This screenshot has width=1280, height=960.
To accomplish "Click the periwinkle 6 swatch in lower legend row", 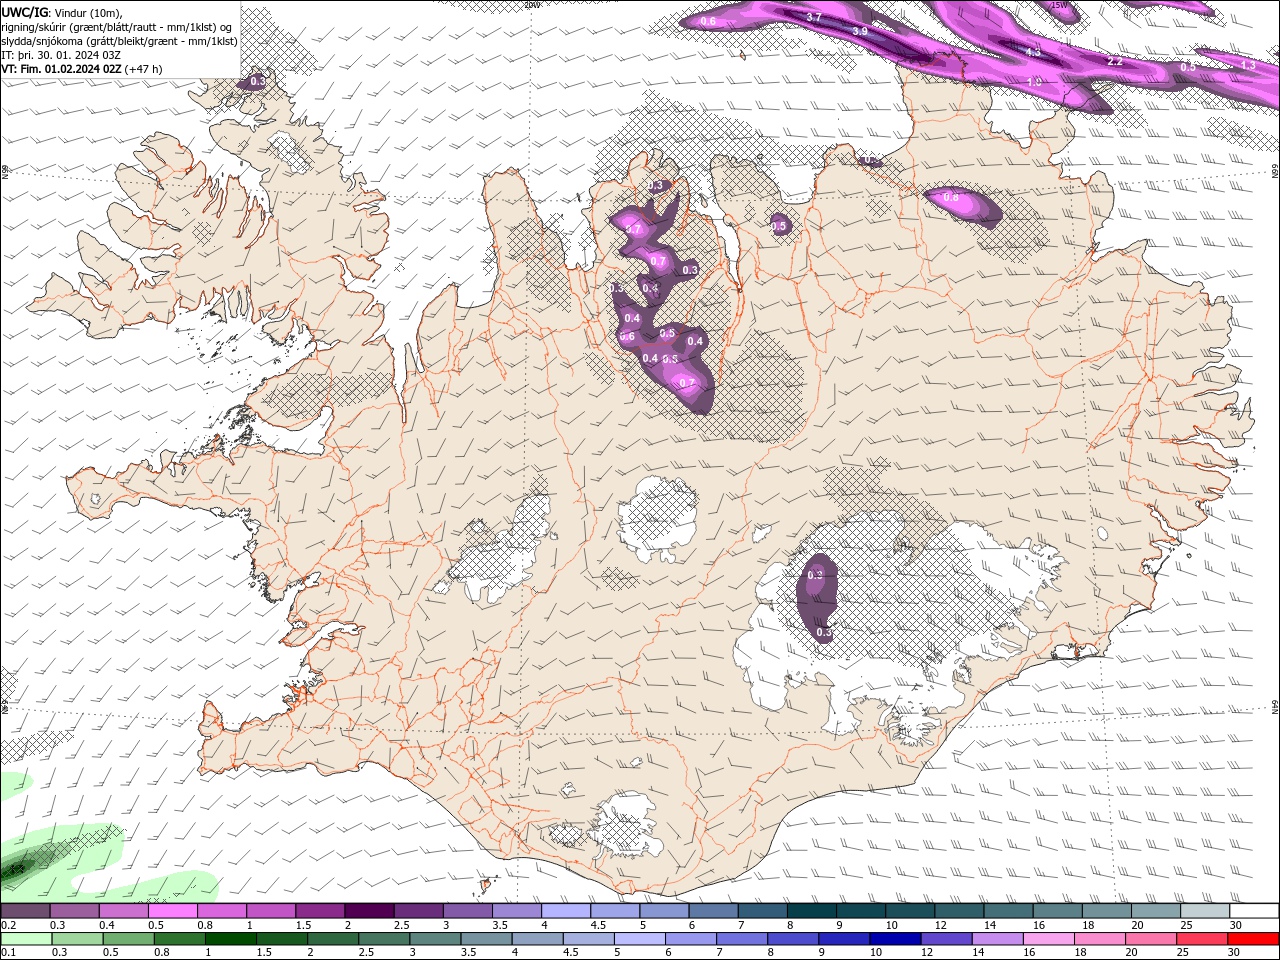I will (690, 939).
